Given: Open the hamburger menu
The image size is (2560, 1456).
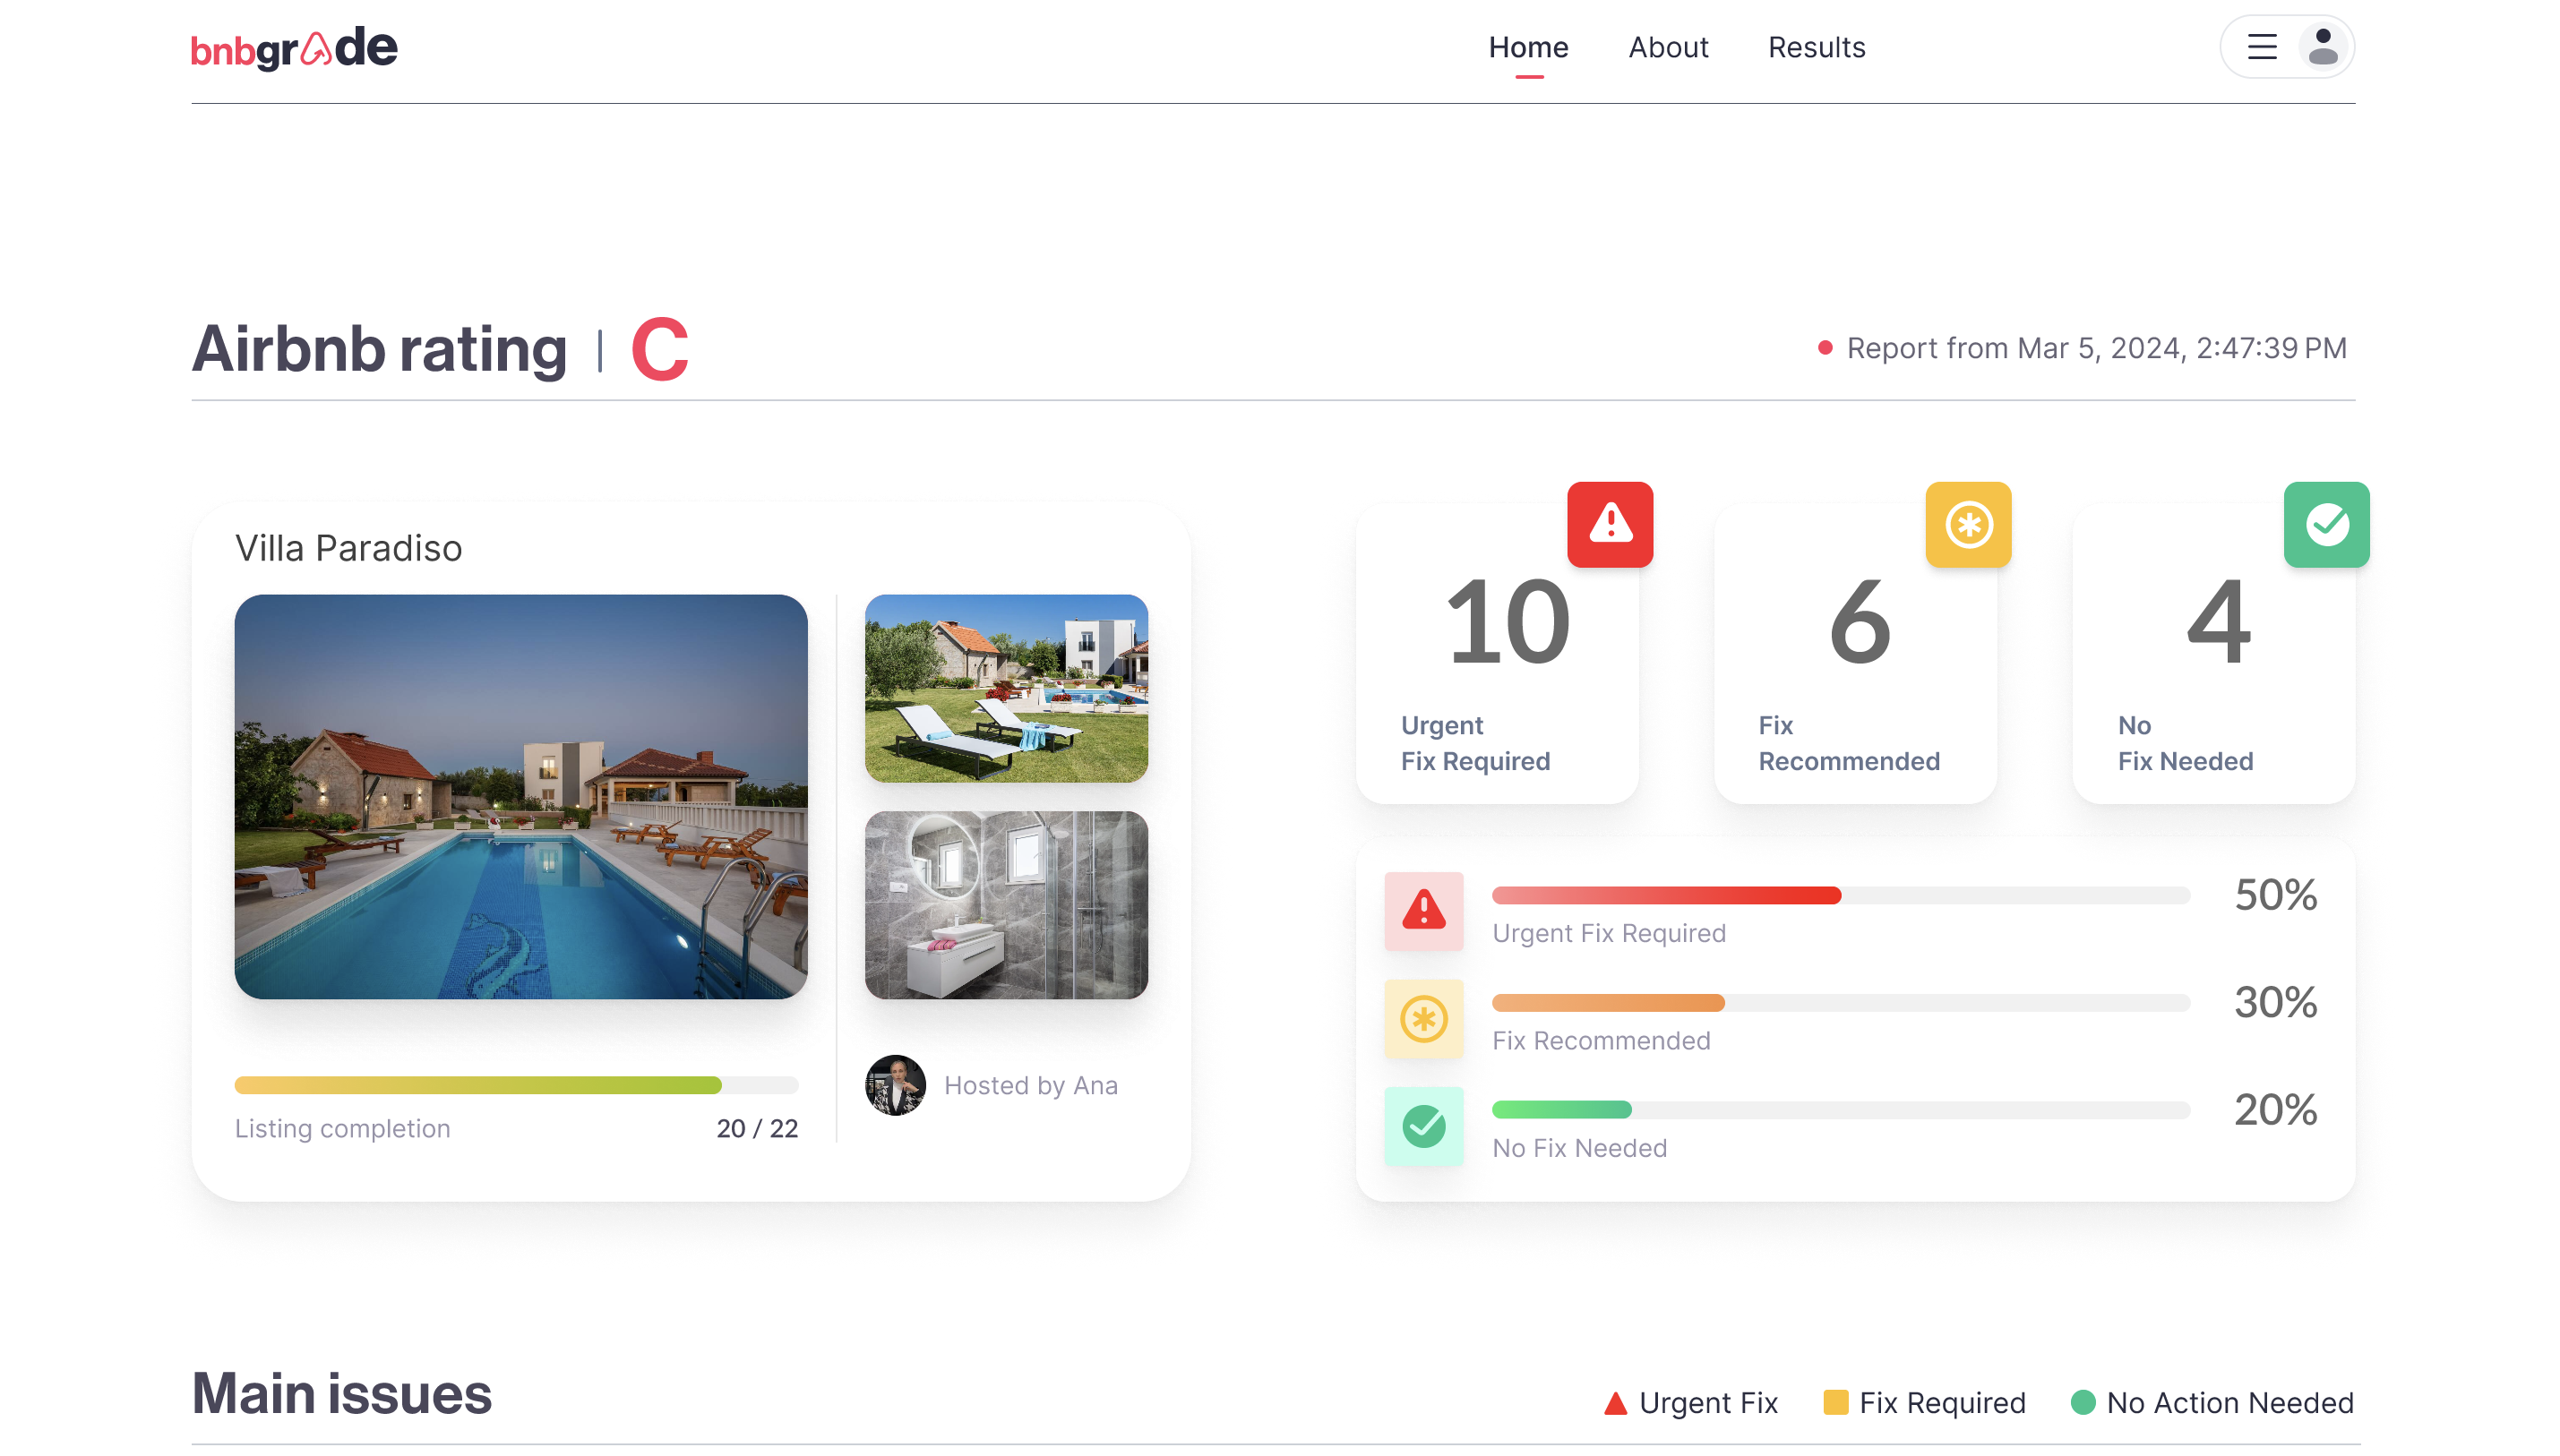Looking at the screenshot, I should click(x=2260, y=46).
